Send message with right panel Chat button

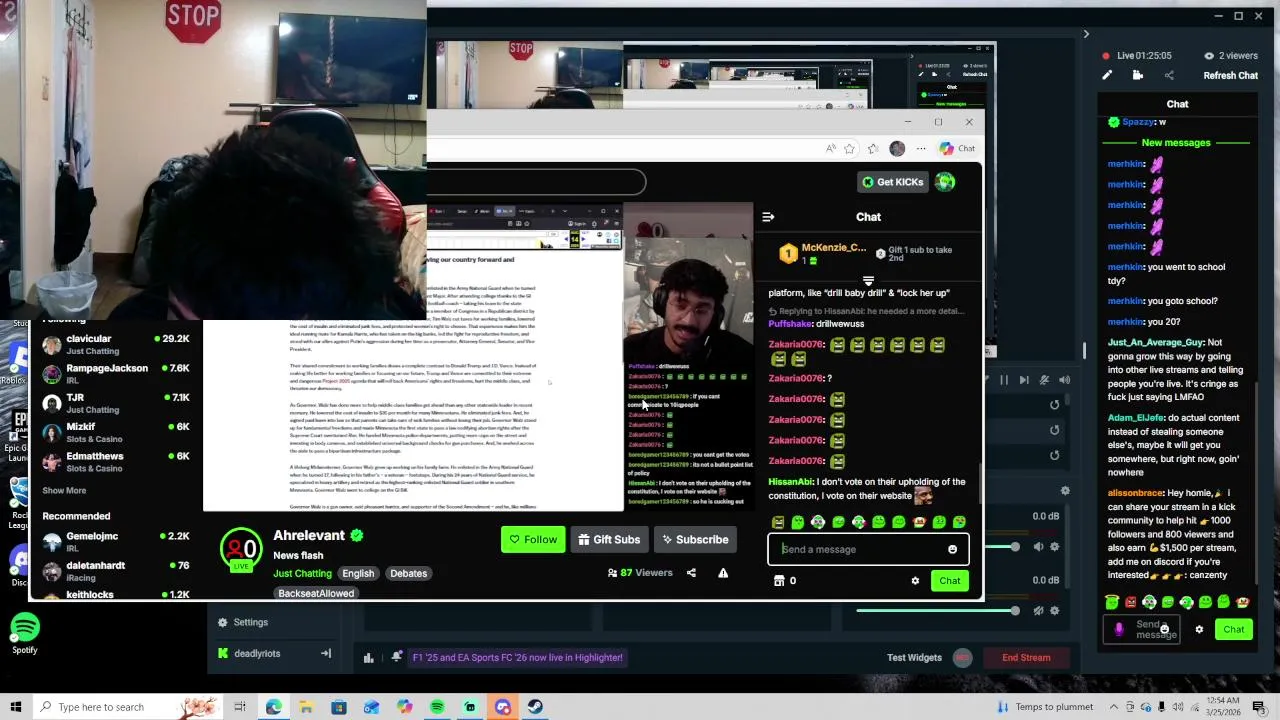click(1234, 629)
